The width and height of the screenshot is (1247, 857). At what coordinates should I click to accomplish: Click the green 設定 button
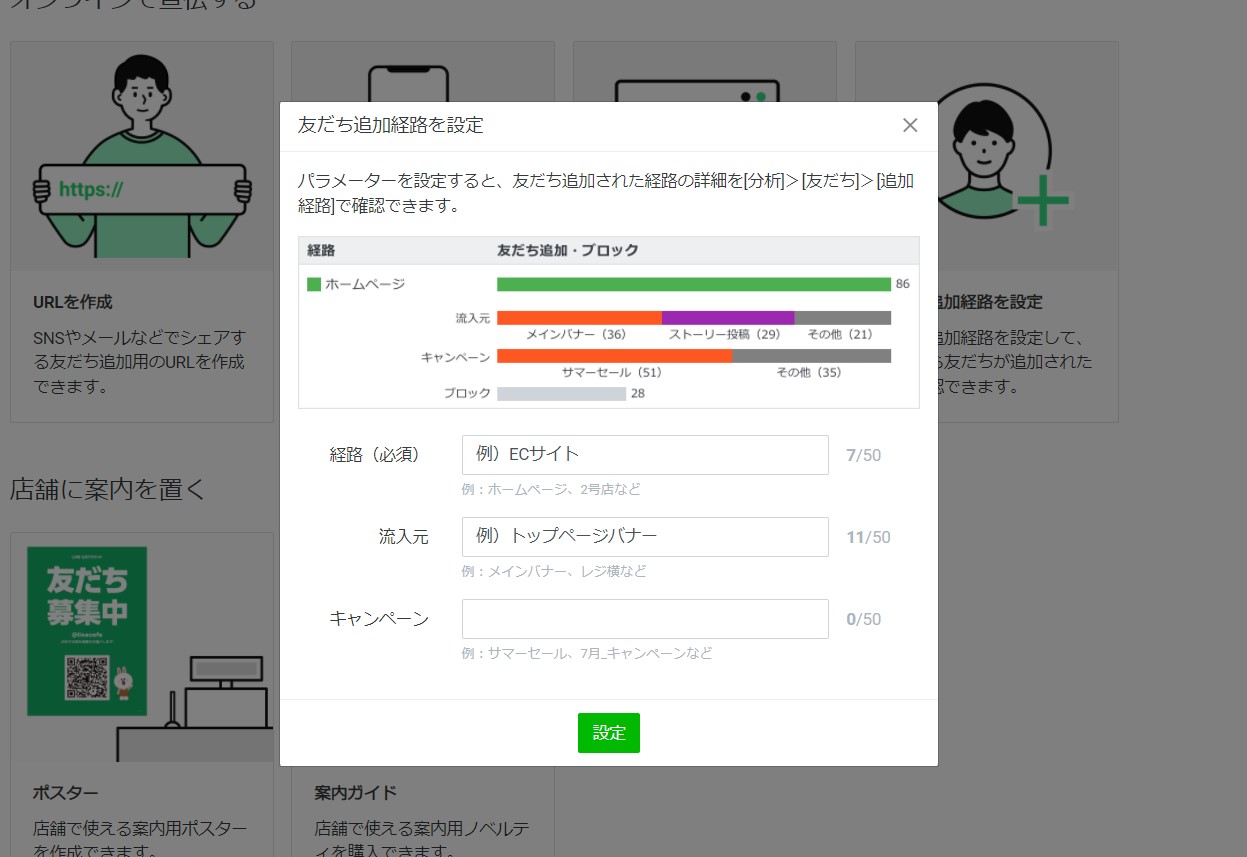point(608,732)
